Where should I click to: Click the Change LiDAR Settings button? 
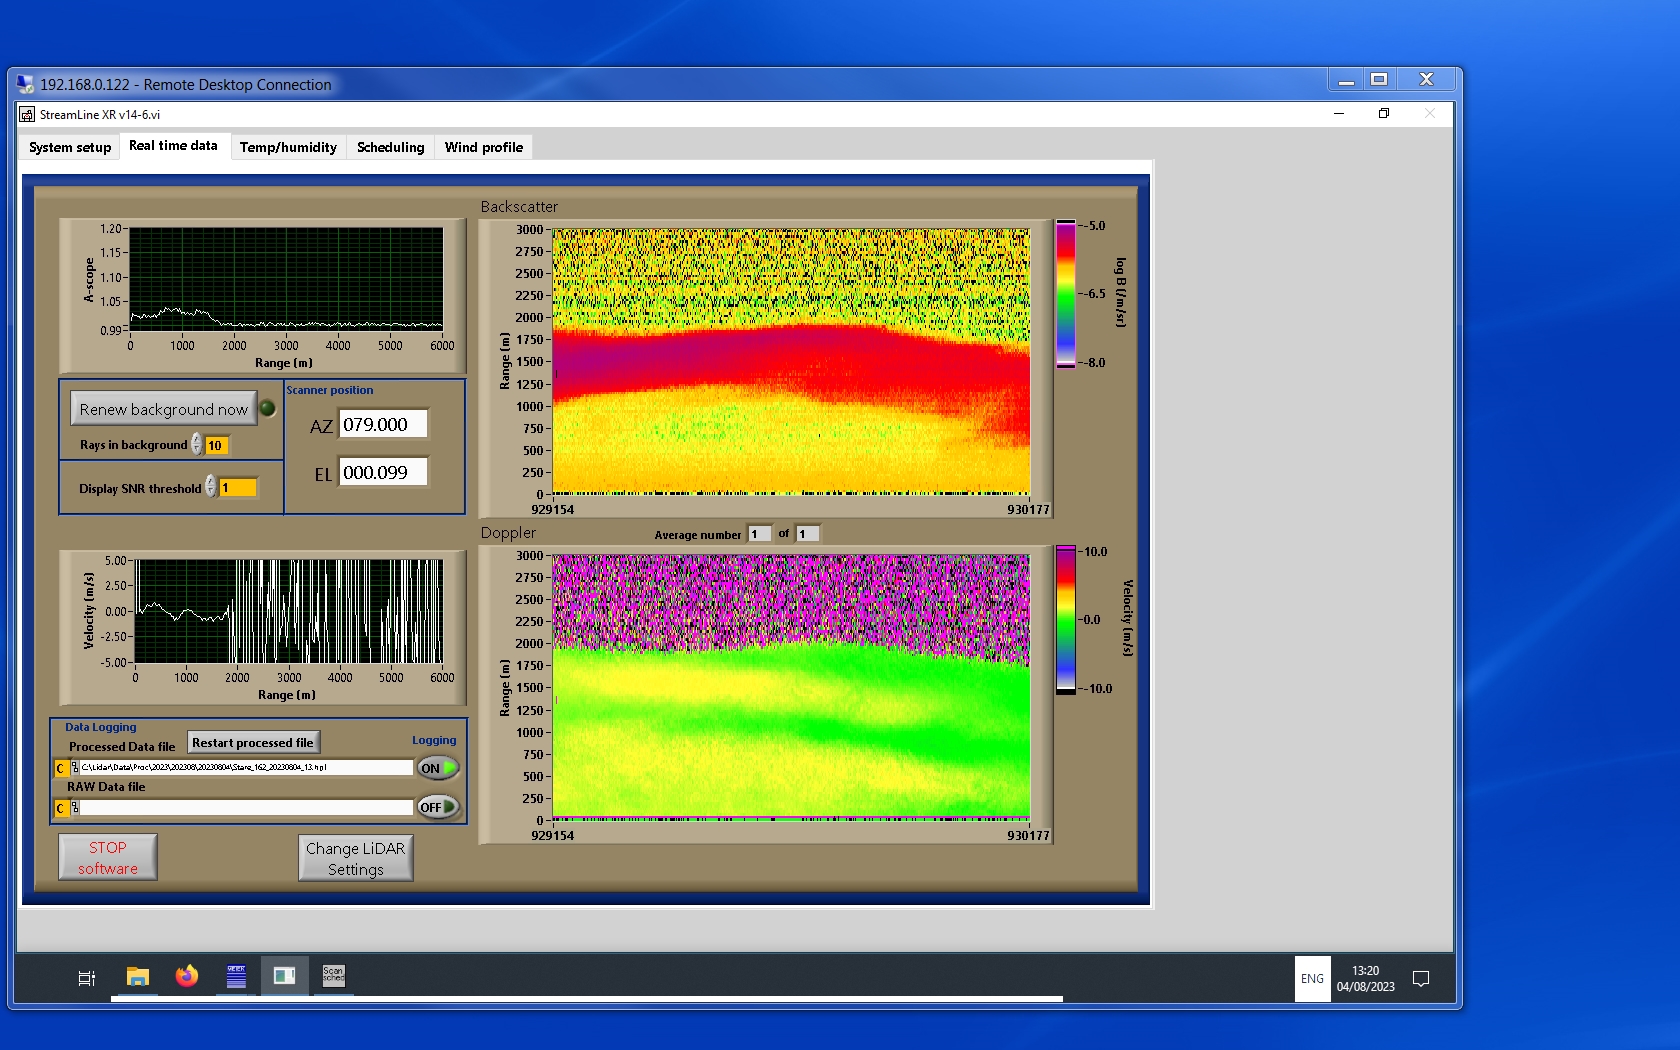click(355, 858)
